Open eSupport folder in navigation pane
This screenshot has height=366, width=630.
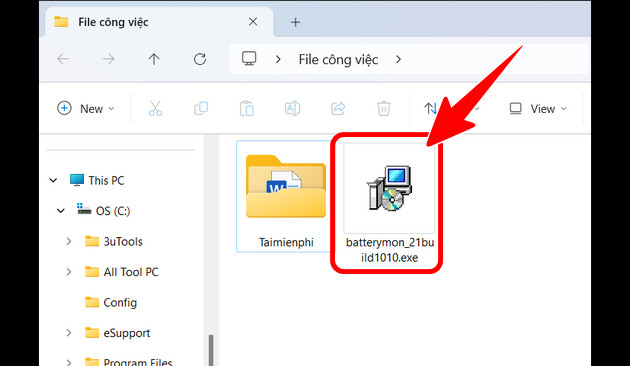127,333
